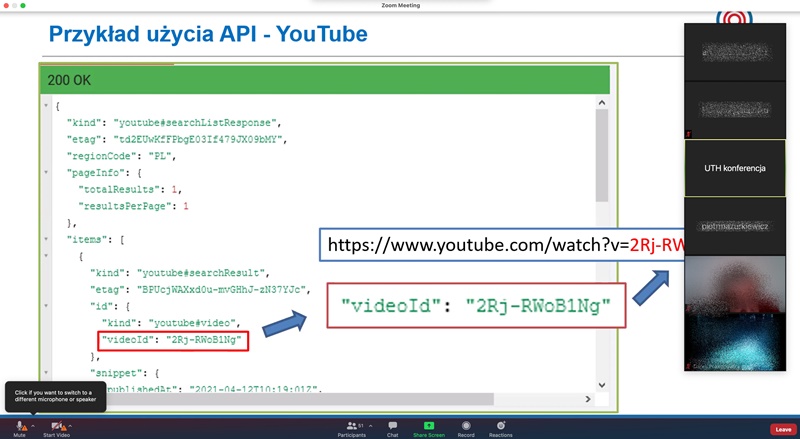Open the Reactions menu
Image resolution: width=800 pixels, height=439 pixels.
click(501, 429)
